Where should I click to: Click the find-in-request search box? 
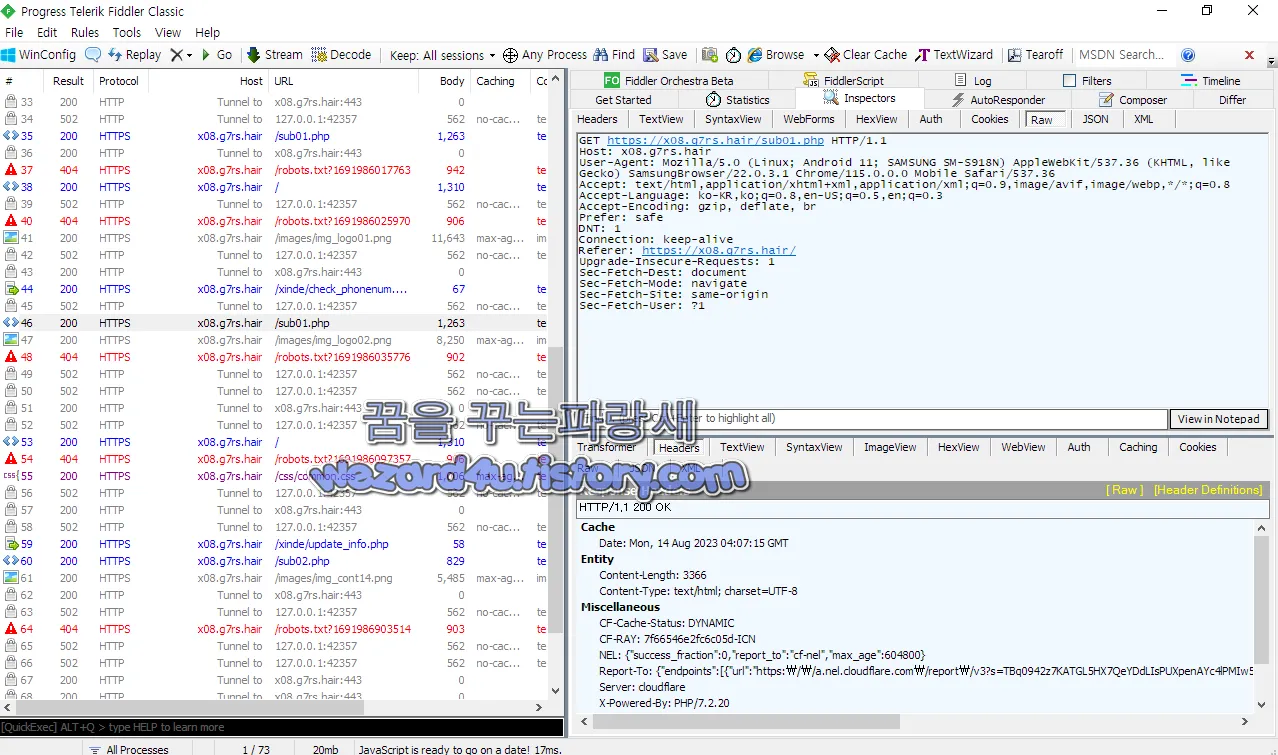pyautogui.click(x=872, y=419)
